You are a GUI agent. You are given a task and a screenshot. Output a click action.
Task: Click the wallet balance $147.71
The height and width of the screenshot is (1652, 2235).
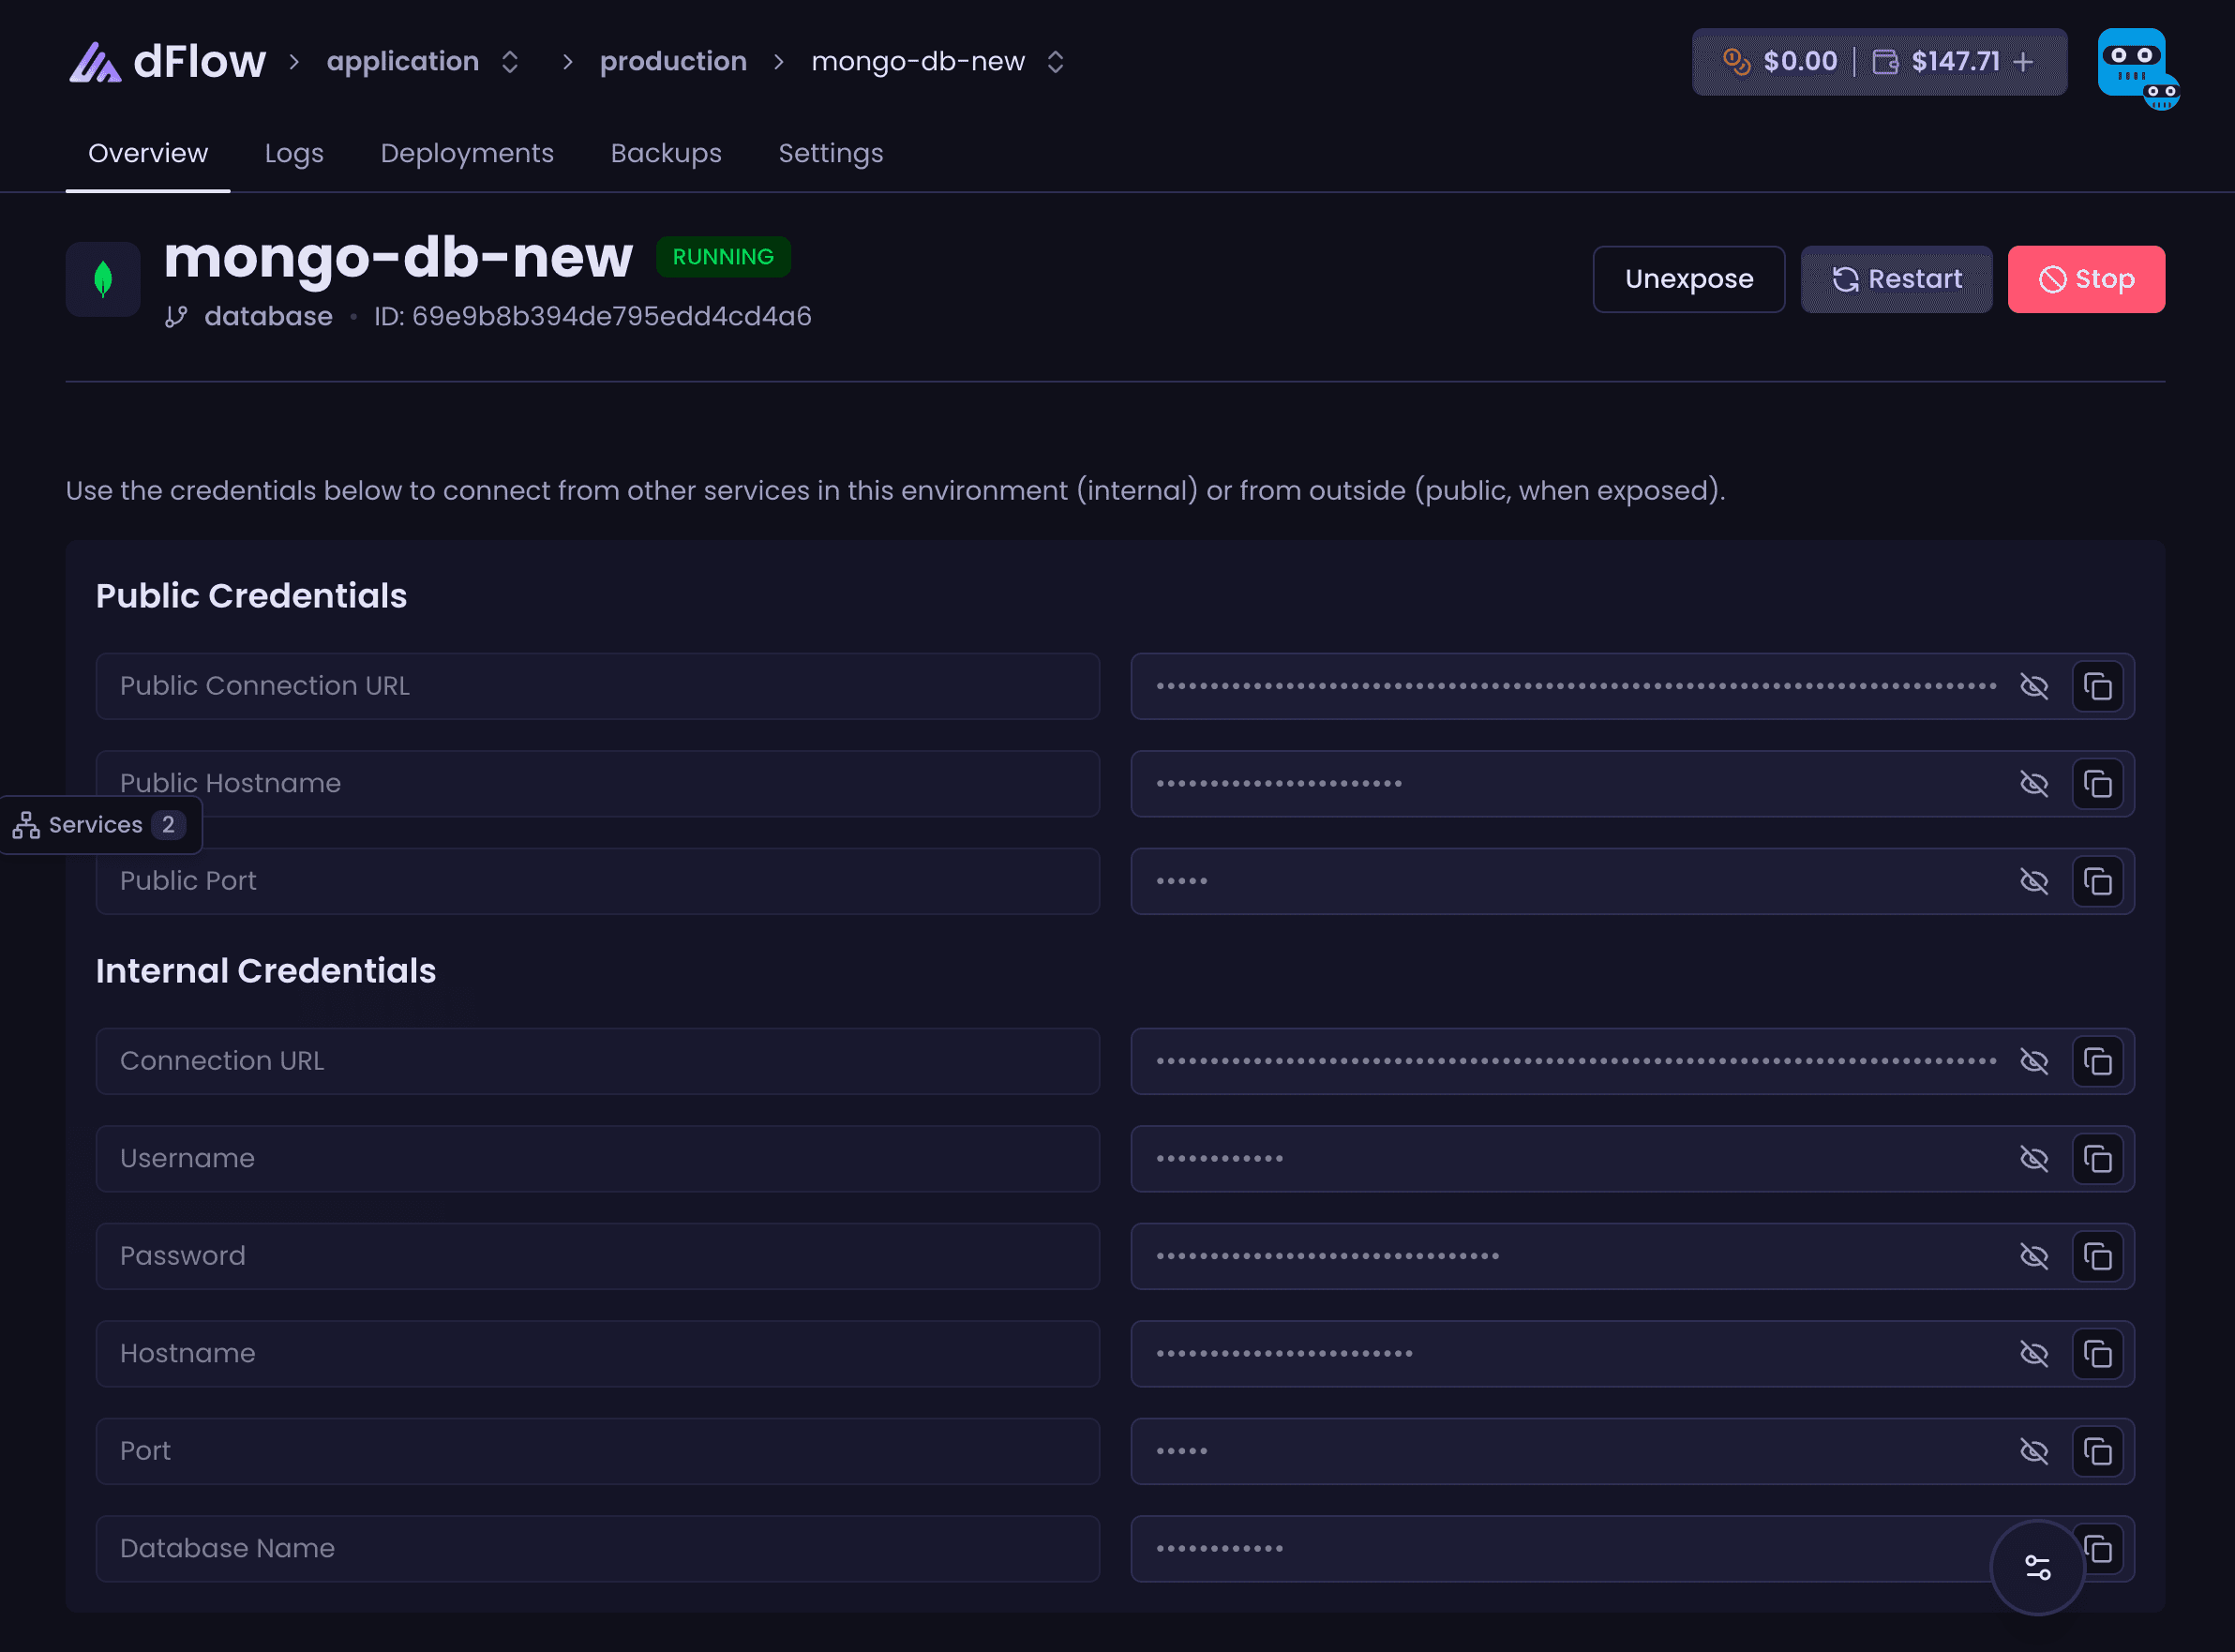click(1955, 62)
